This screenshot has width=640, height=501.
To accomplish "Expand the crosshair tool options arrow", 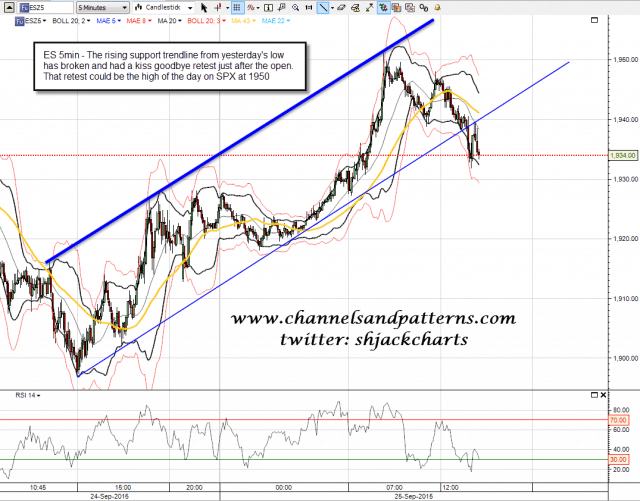I will [x=228, y=8].
